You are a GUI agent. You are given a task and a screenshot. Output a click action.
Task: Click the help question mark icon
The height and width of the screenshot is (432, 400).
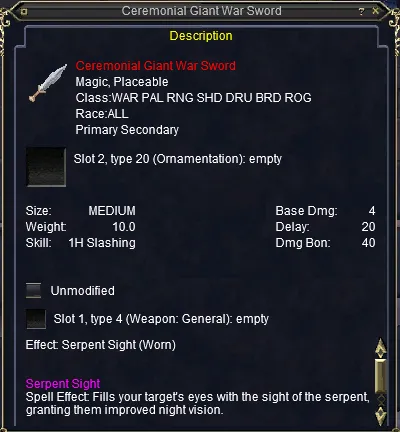click(362, 11)
